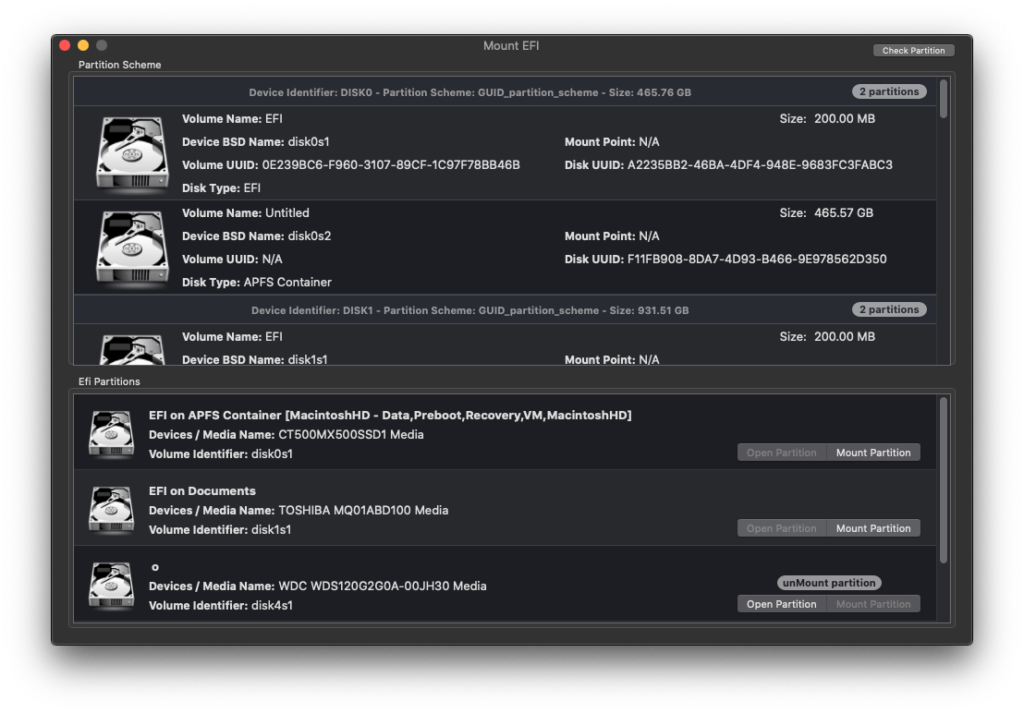Click the greyed Open Partition for disk0s1
Screen dimensions: 1024x713
781,453
